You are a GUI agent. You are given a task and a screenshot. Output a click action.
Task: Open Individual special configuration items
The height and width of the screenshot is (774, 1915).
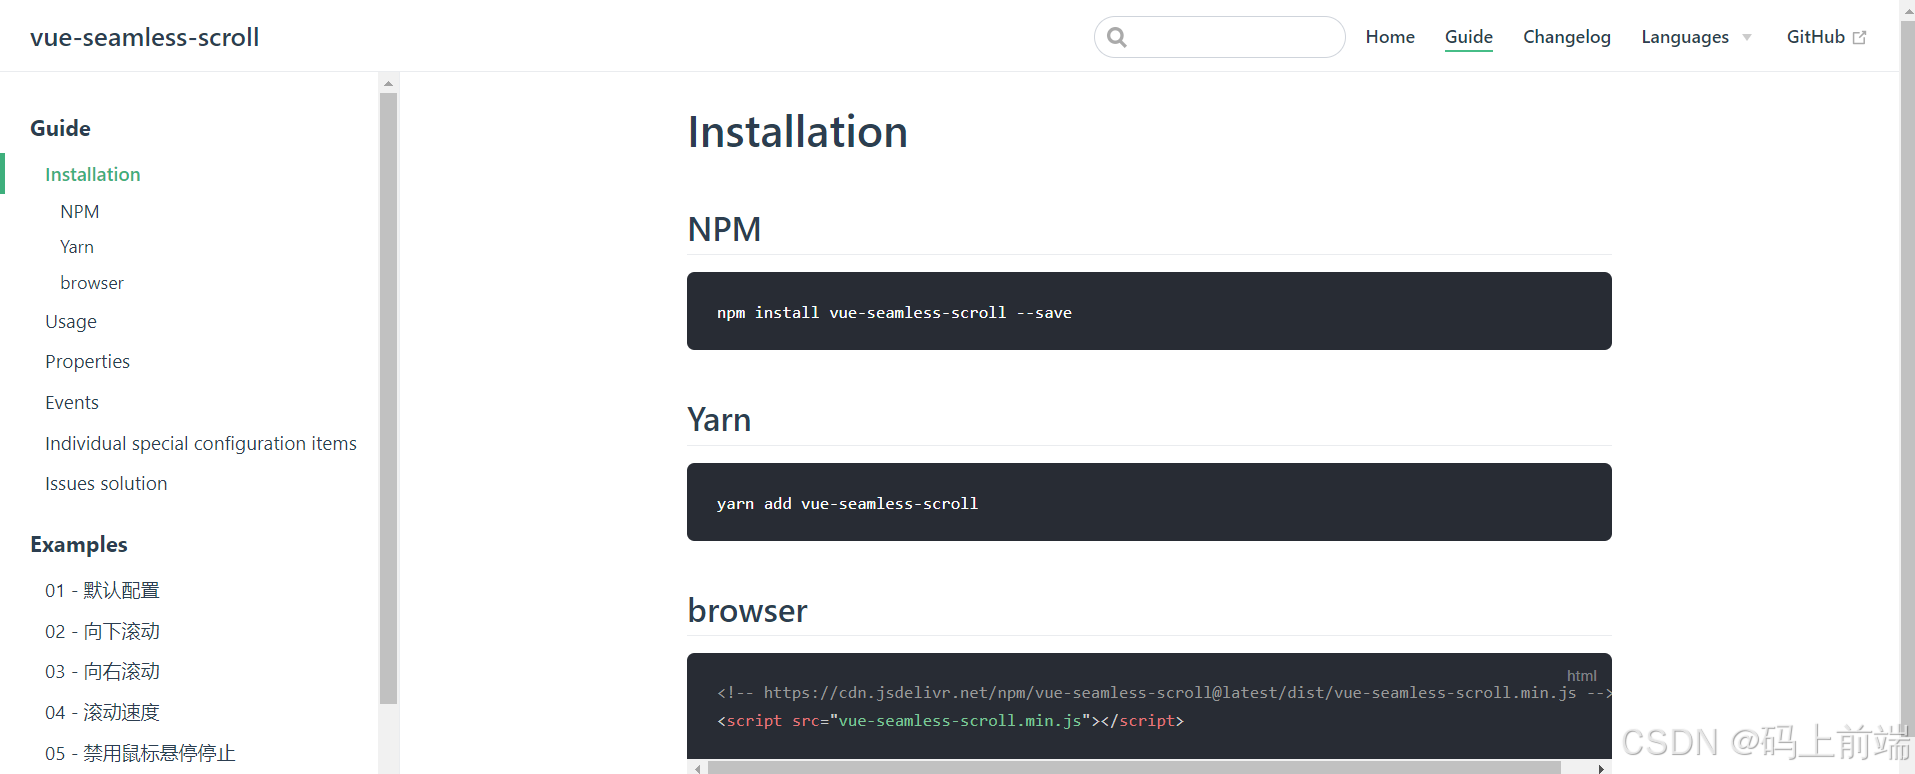coord(201,444)
